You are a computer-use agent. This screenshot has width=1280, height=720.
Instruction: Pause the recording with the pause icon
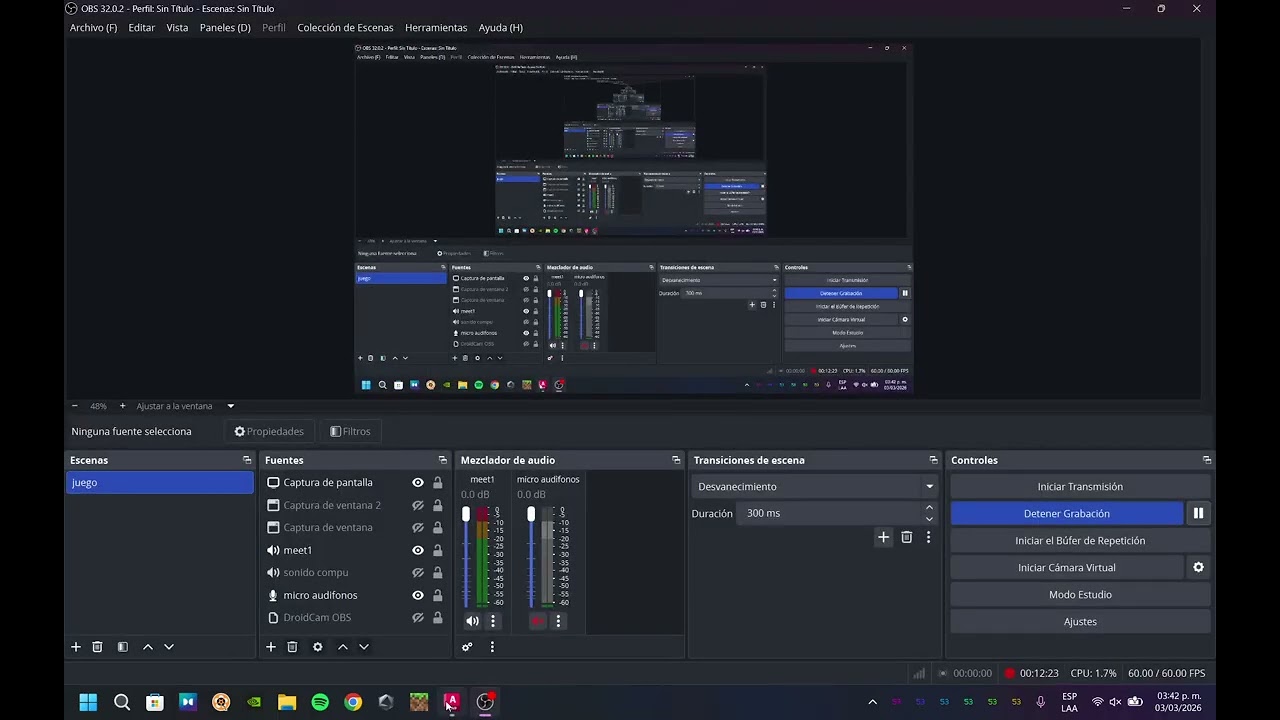[x=1198, y=513]
